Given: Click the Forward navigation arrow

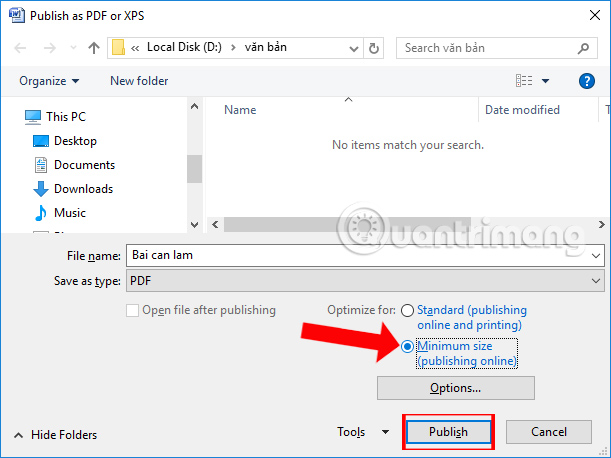Looking at the screenshot, I should tap(49, 48).
